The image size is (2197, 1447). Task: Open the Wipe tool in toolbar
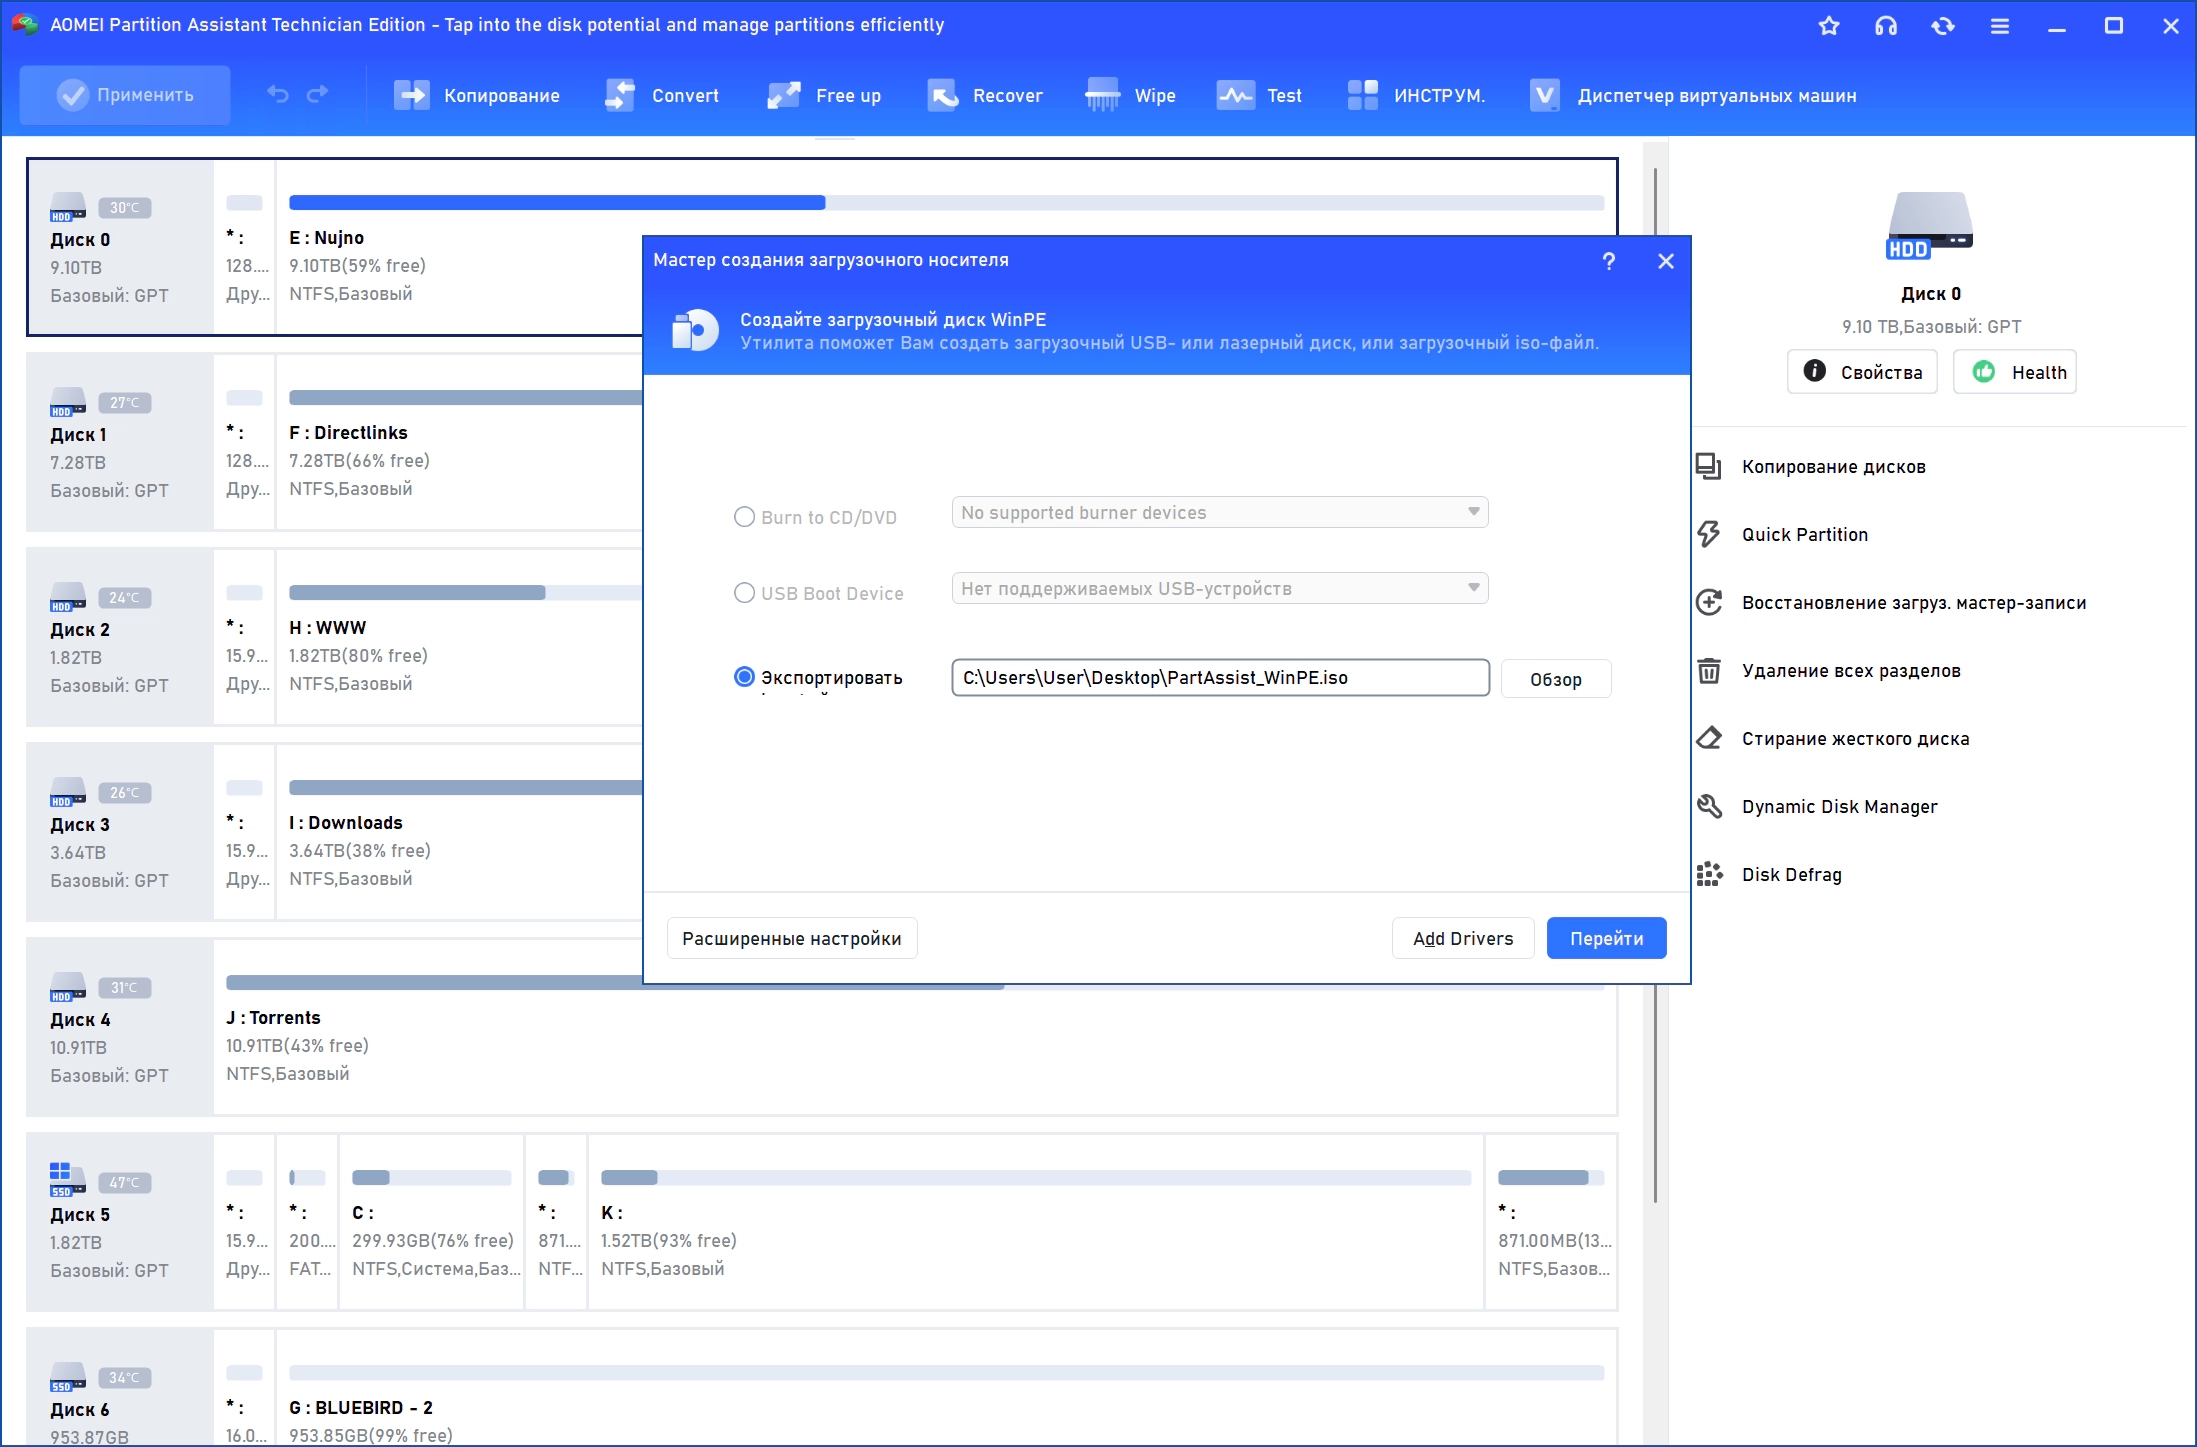pyautogui.click(x=1130, y=95)
